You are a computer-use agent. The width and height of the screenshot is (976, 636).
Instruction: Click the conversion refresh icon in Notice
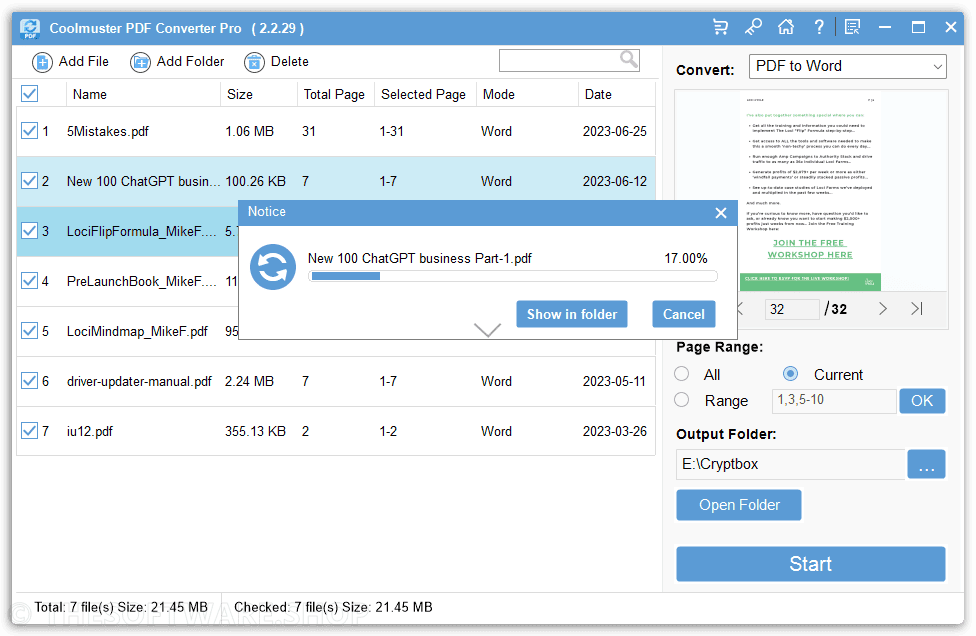click(x=273, y=267)
